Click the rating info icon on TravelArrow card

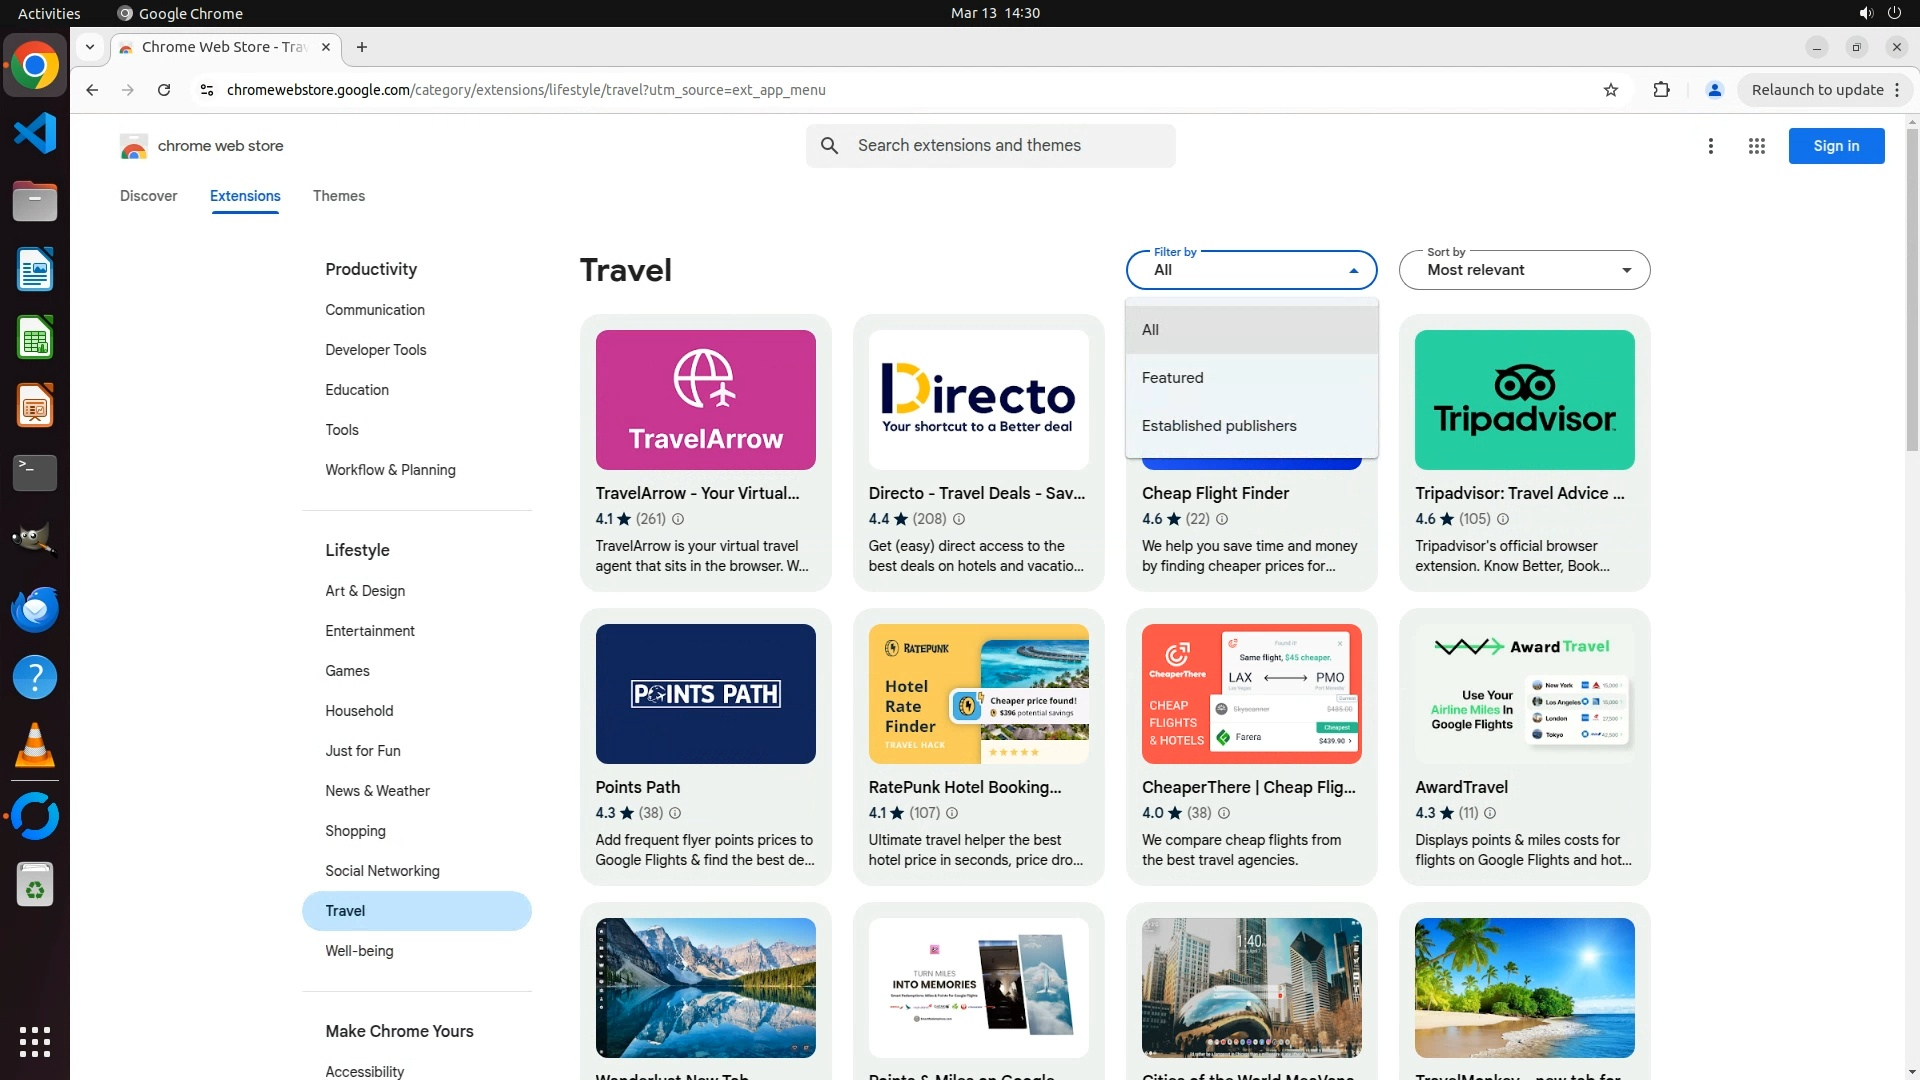678,519
